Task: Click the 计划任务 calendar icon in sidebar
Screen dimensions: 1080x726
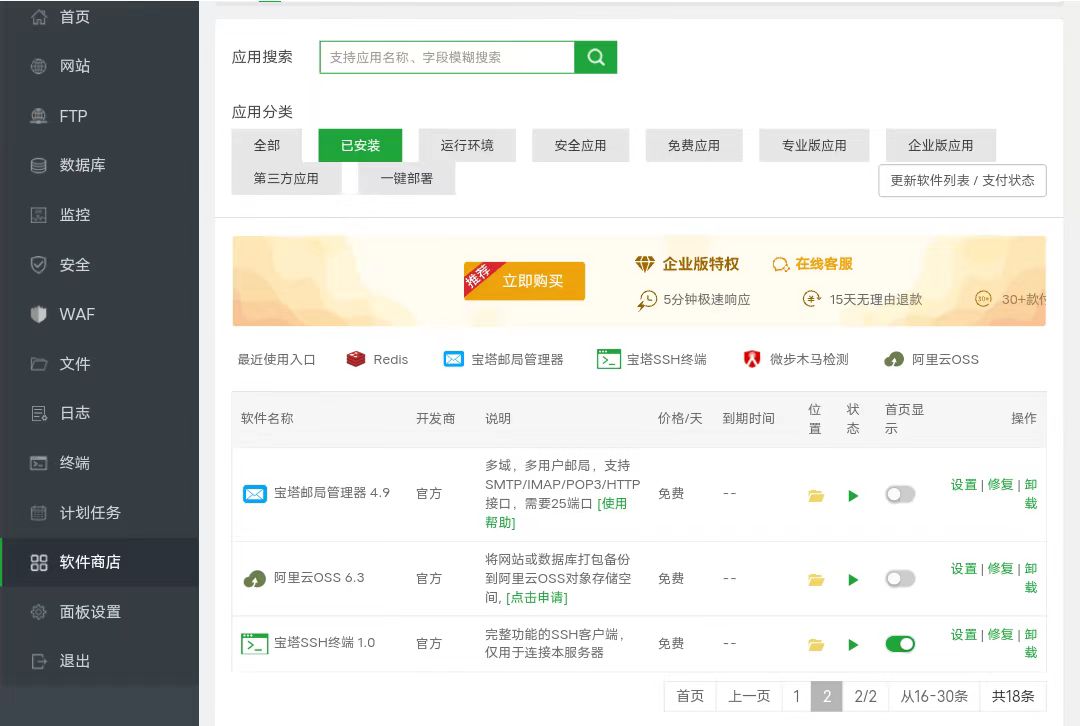Action: point(39,512)
